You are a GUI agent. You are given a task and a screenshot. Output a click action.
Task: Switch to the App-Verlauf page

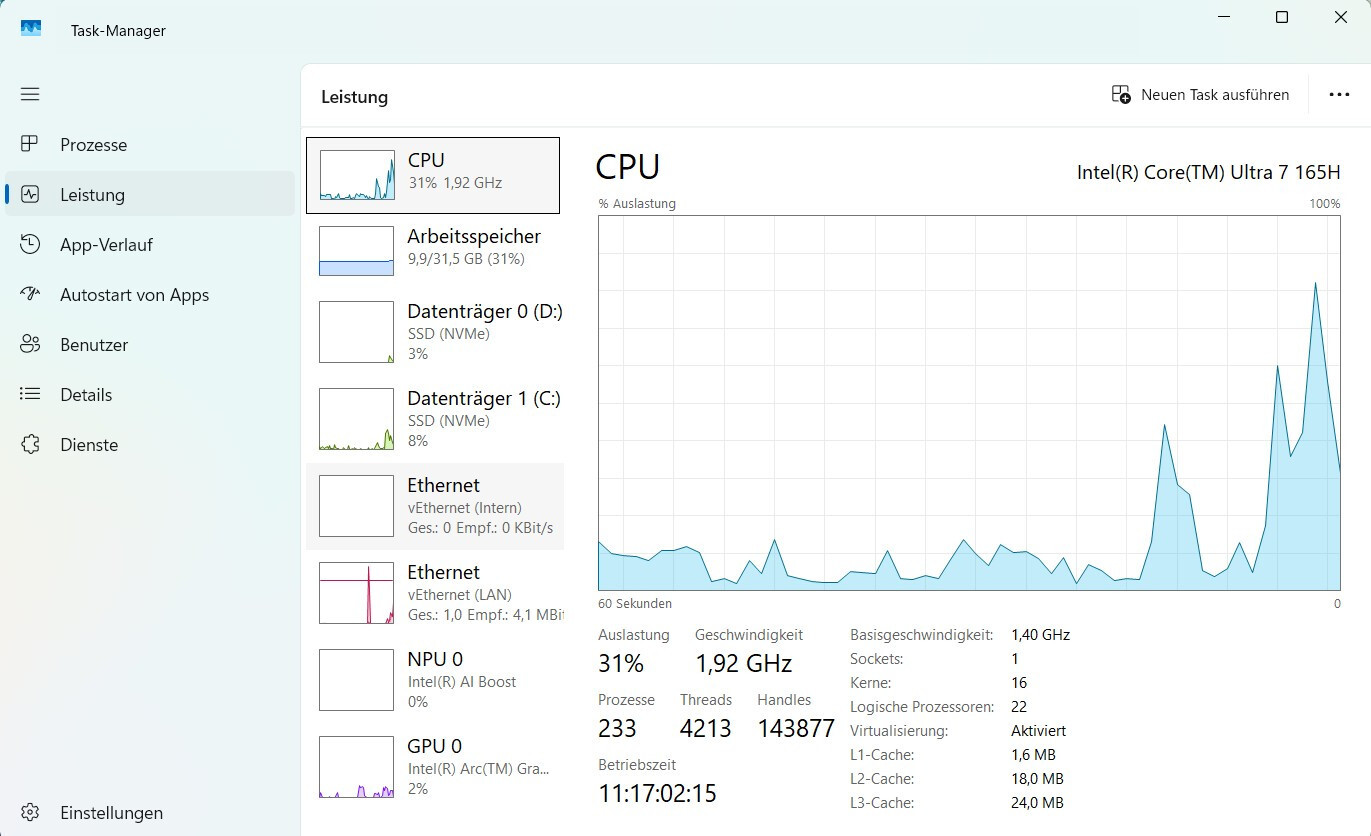point(150,244)
